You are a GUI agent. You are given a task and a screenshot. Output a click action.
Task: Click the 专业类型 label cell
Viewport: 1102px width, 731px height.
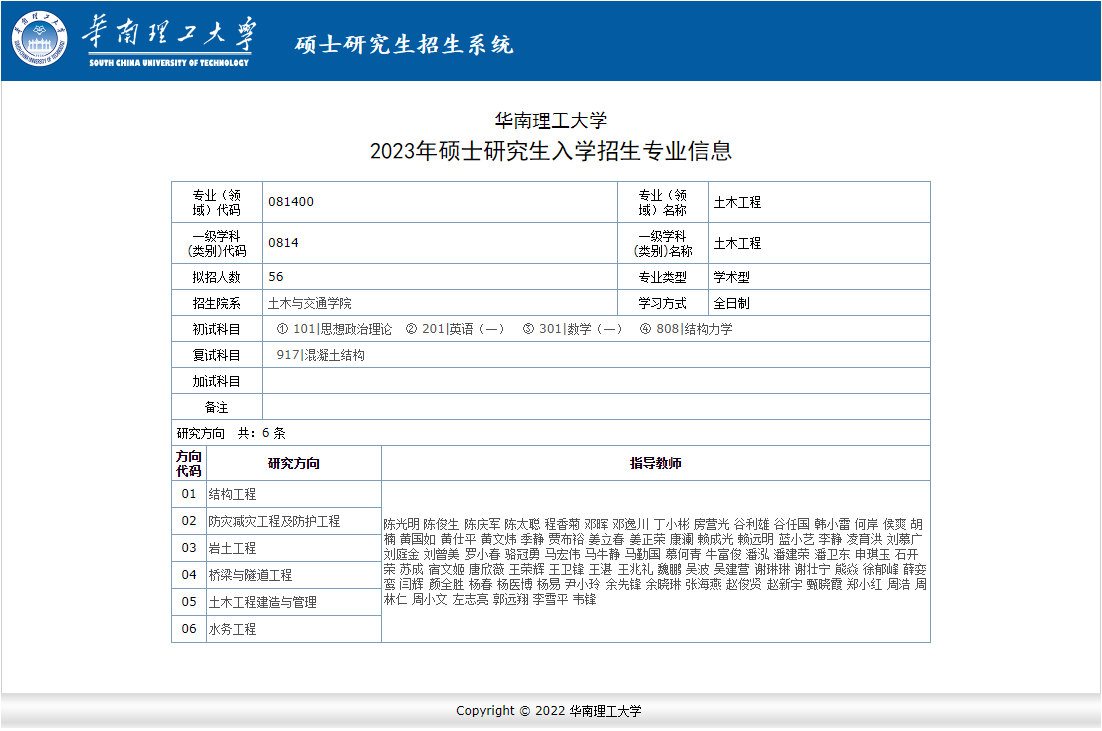(x=663, y=277)
